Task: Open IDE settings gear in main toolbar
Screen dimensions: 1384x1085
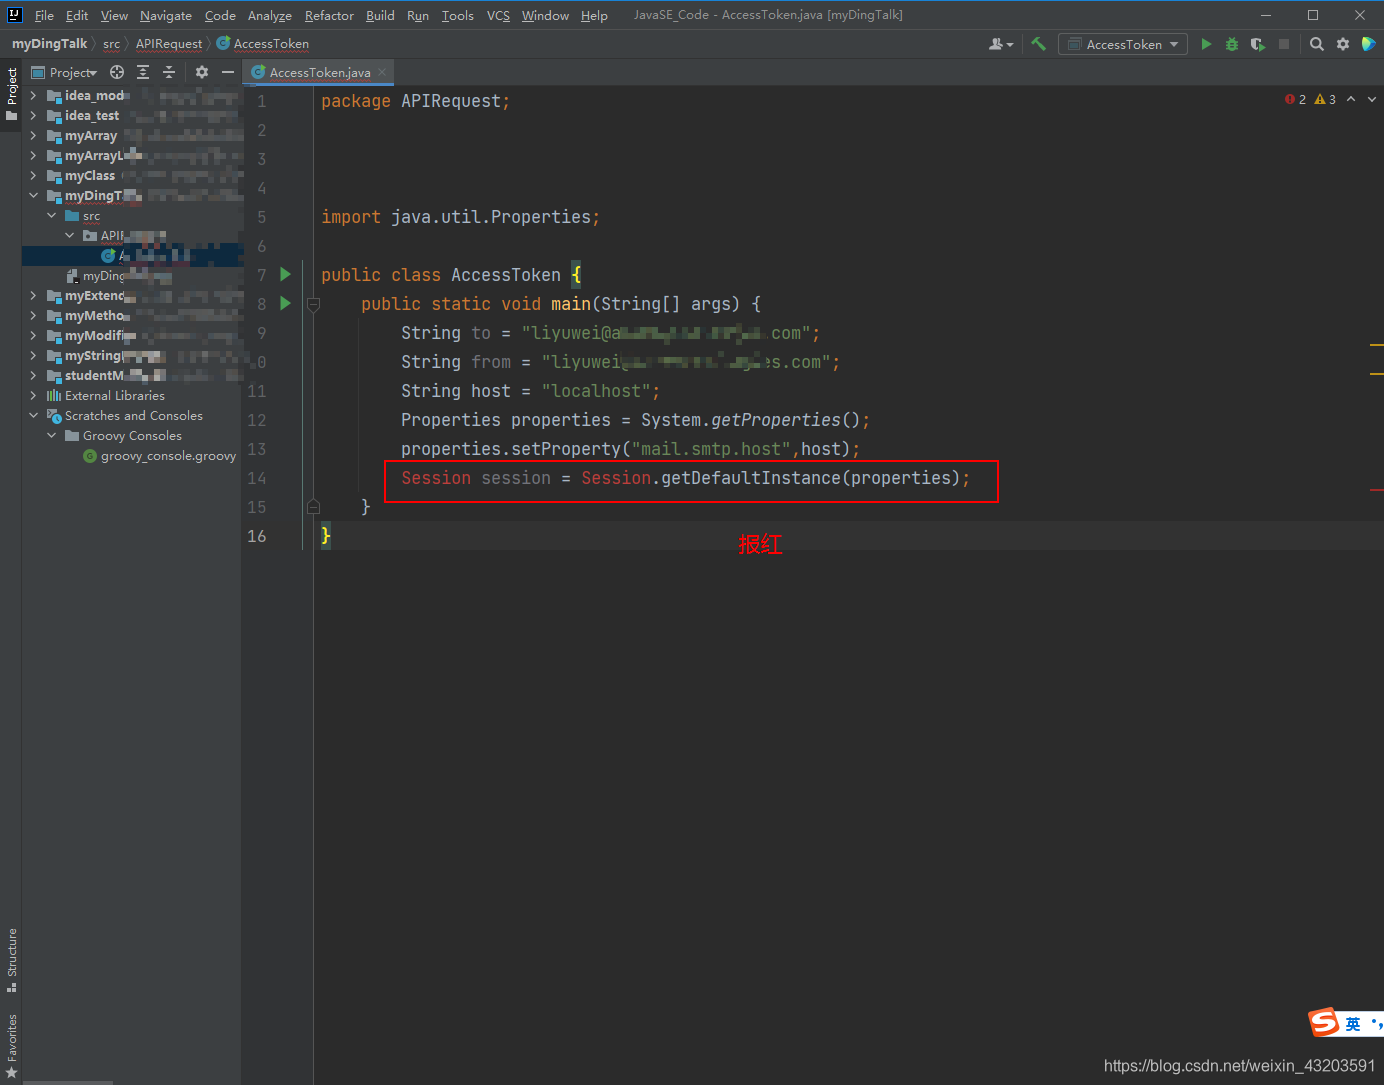Action: click(x=1343, y=44)
